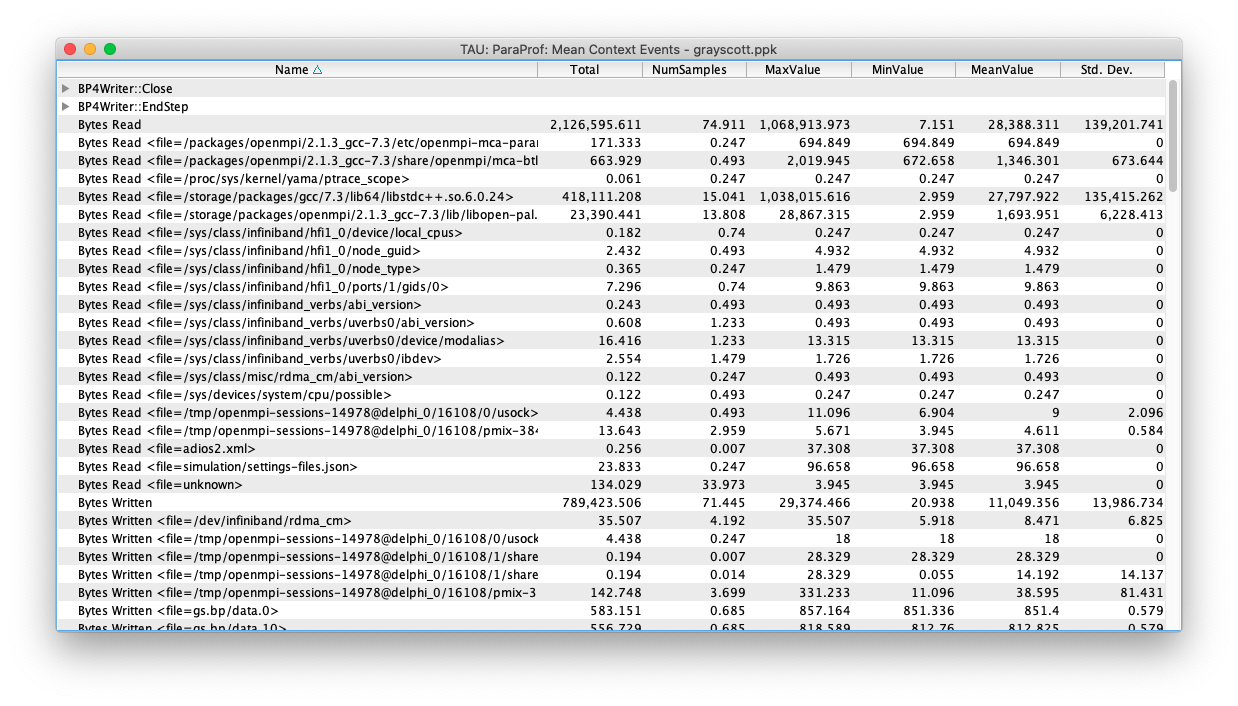The height and width of the screenshot is (706, 1238).
Task: Select Bytes Written /dev/infiniband/rdma_cm row
Action: [x=611, y=521]
